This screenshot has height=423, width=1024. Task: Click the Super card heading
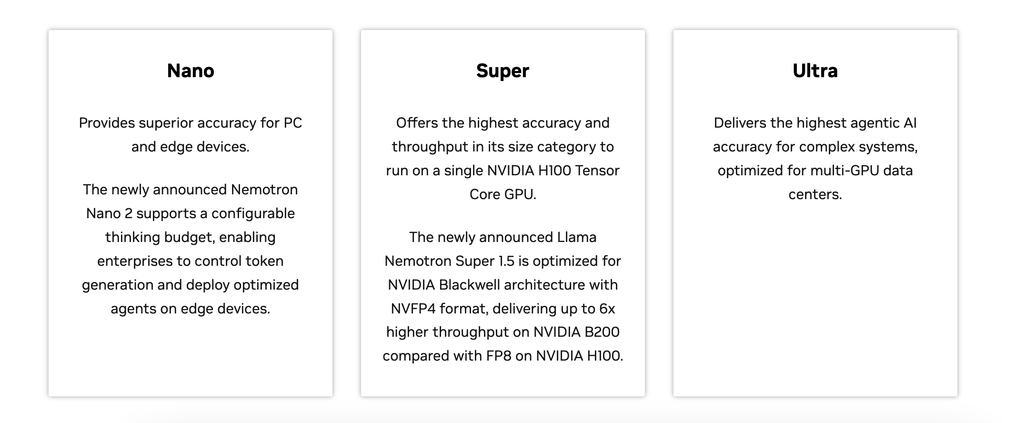[x=502, y=70]
